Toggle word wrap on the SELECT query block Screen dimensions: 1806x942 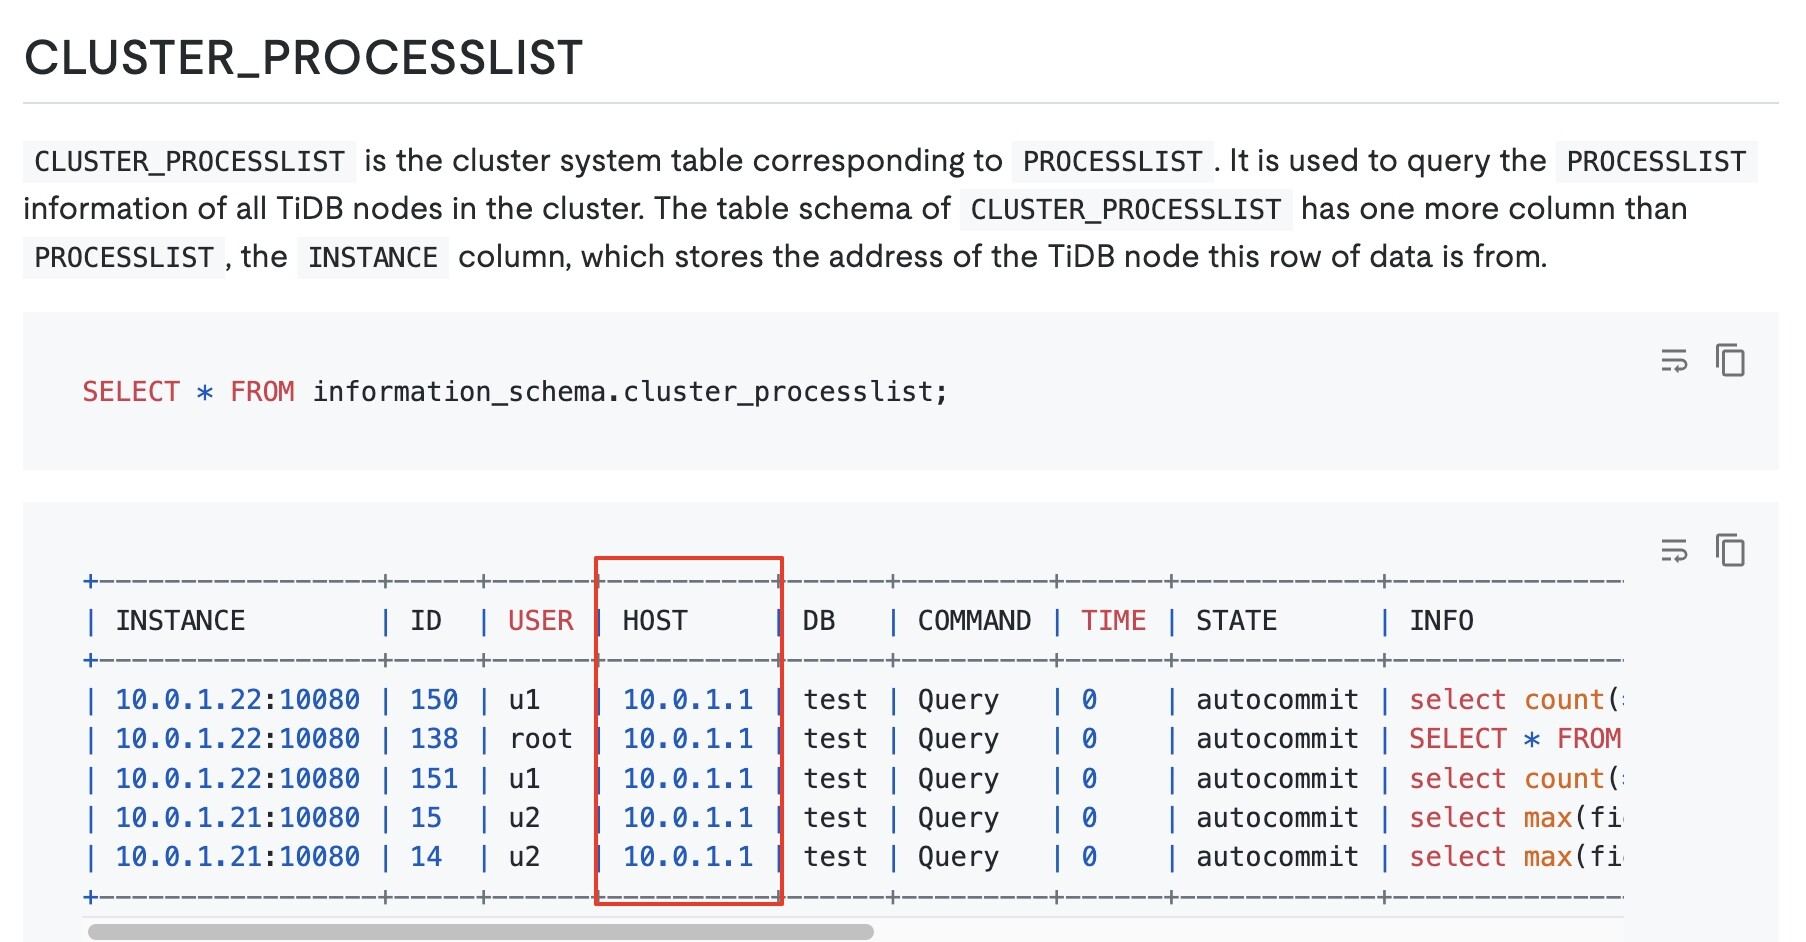pos(1674,360)
